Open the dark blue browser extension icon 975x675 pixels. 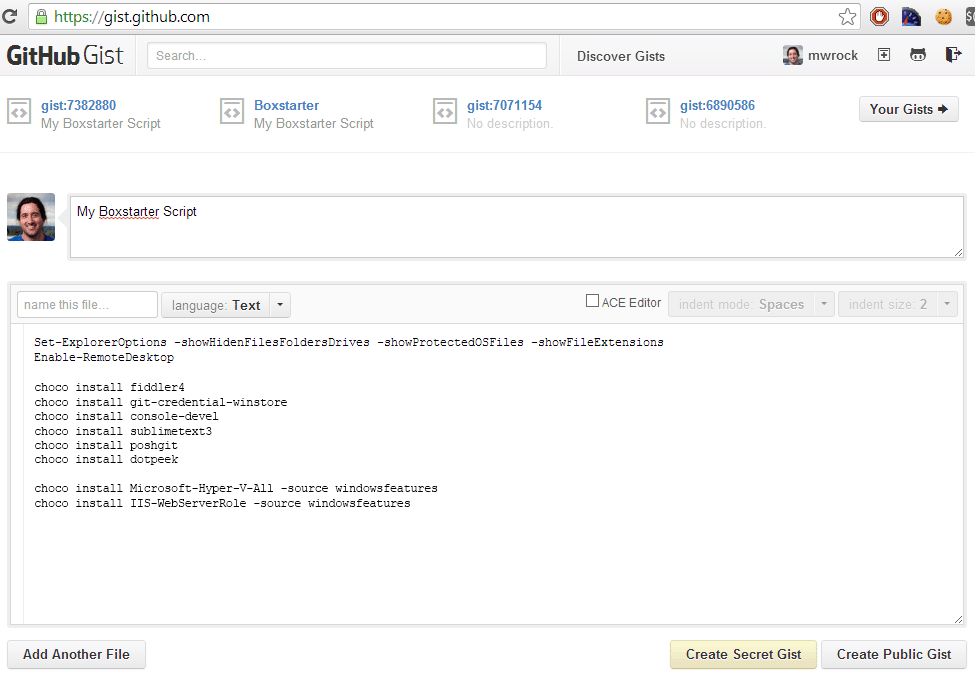911,17
